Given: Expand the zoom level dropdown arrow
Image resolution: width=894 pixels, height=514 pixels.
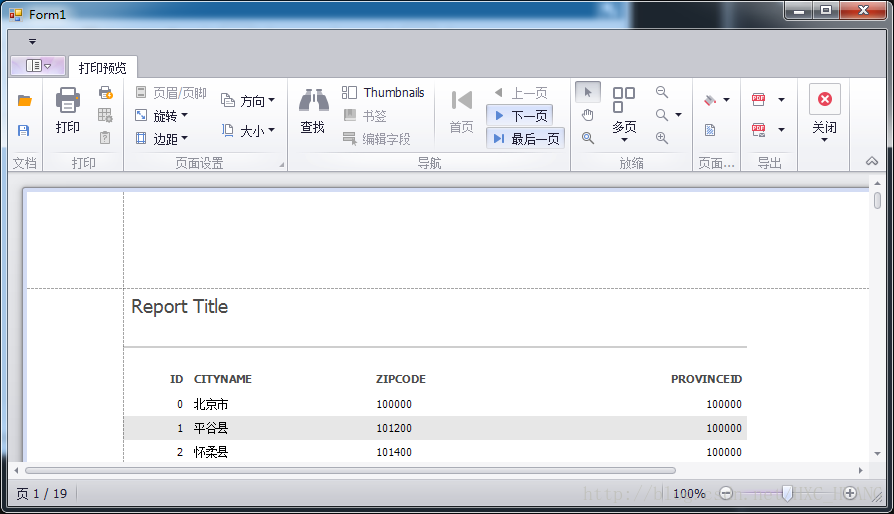Looking at the screenshot, I should [678, 115].
